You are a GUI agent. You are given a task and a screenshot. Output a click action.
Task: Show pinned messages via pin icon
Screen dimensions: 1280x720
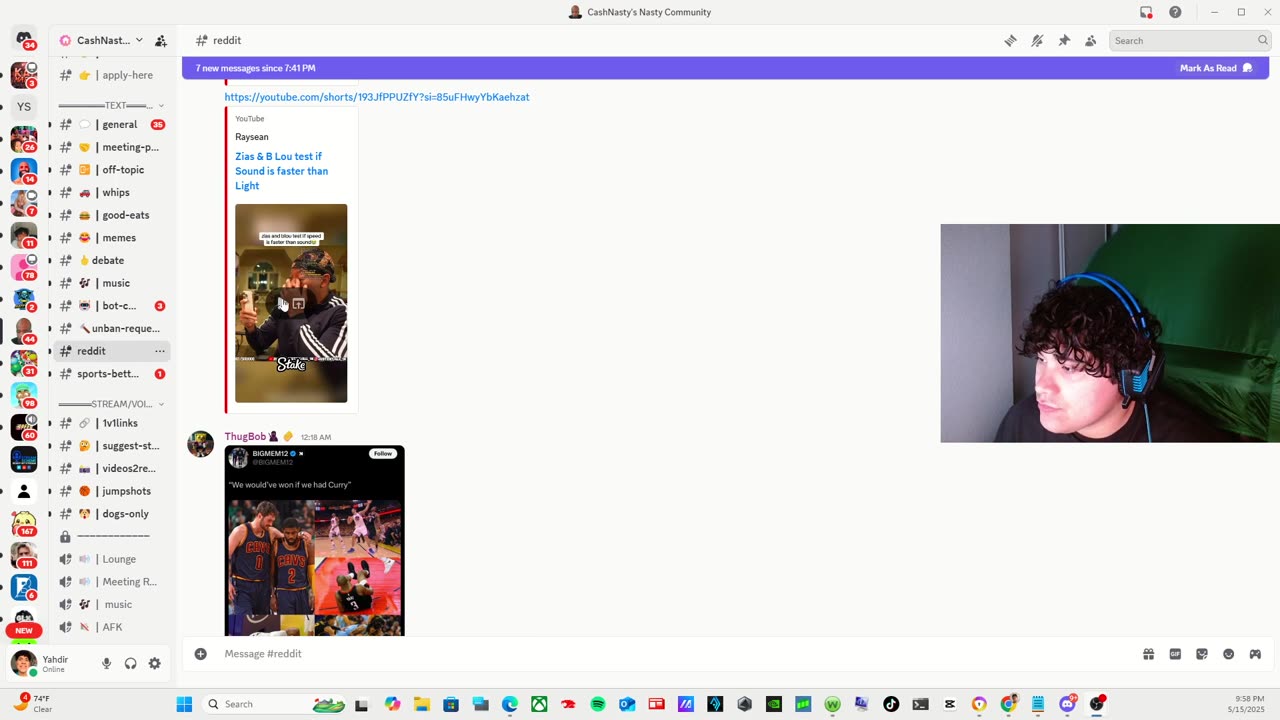click(x=1064, y=41)
